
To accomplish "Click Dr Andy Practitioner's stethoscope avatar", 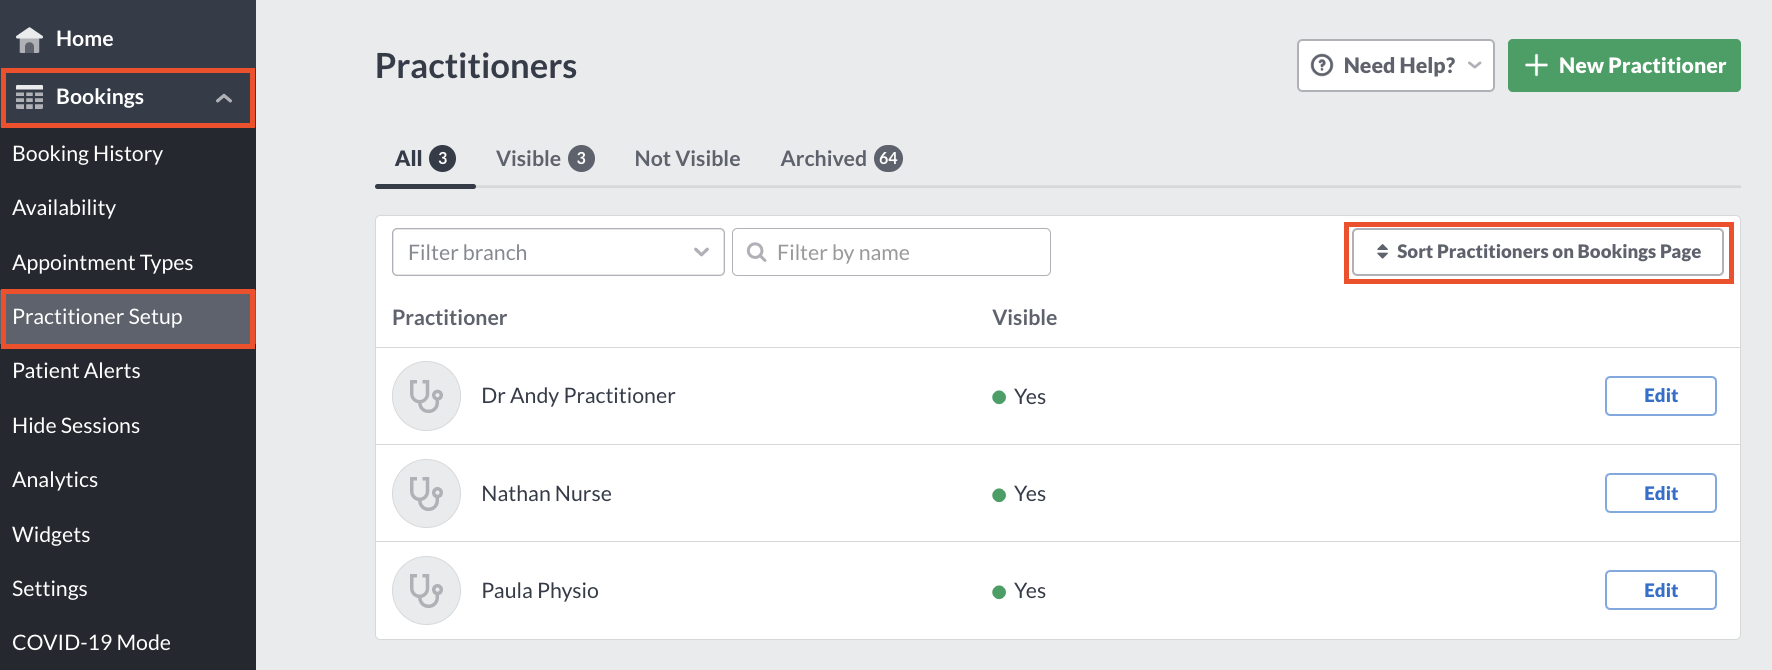I will [426, 396].
